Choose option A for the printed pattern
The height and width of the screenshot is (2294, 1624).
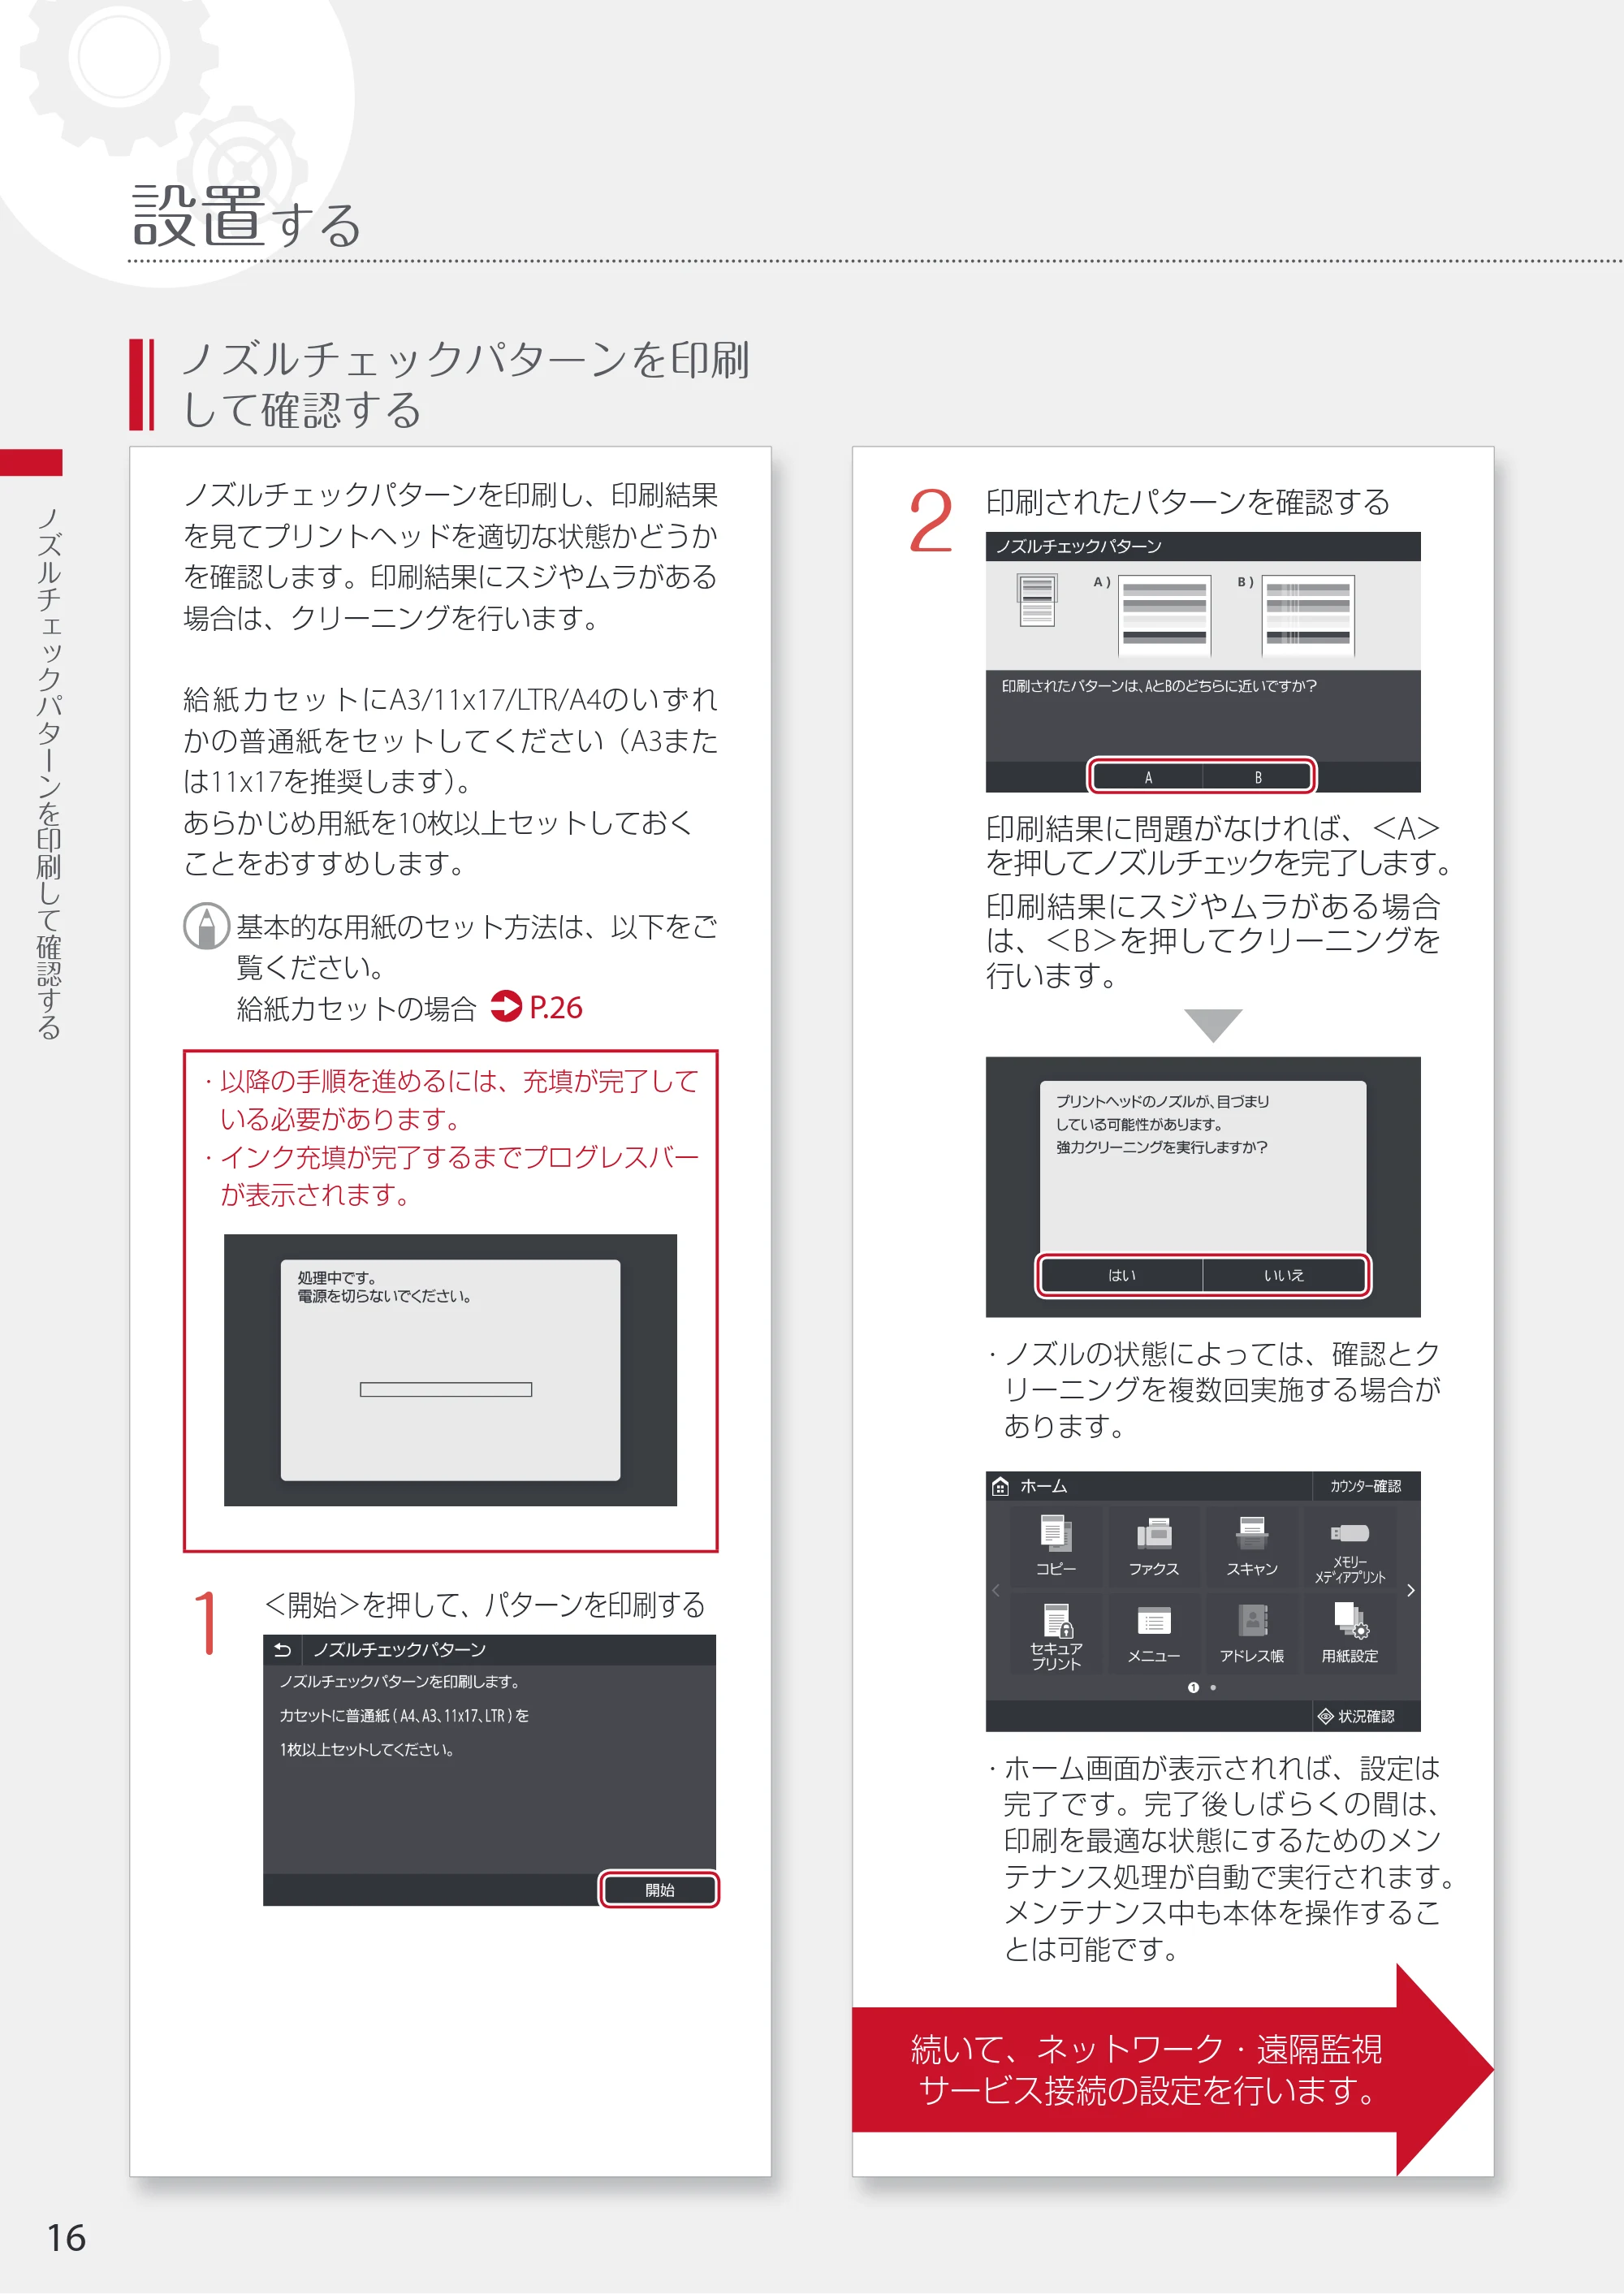coord(1148,777)
